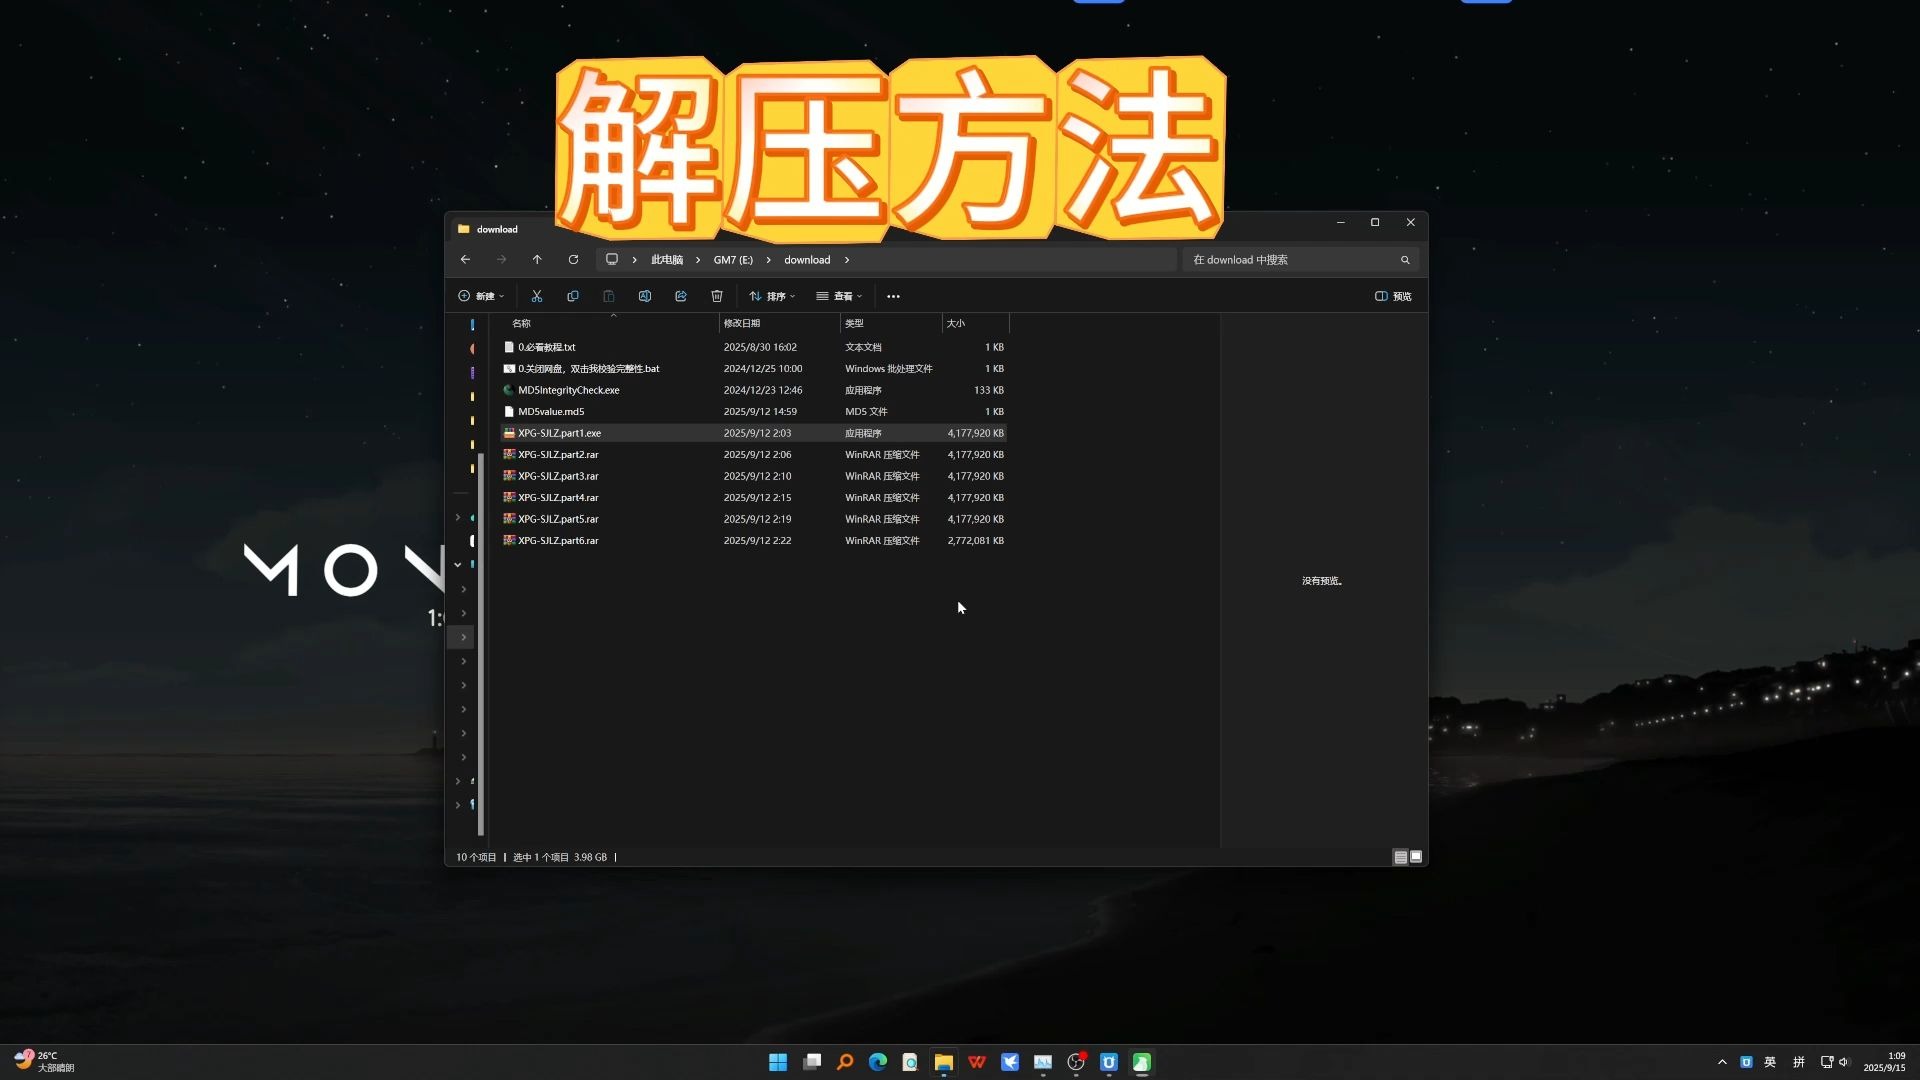Click the Cut scissors icon
The image size is (1920, 1080).
coord(537,296)
